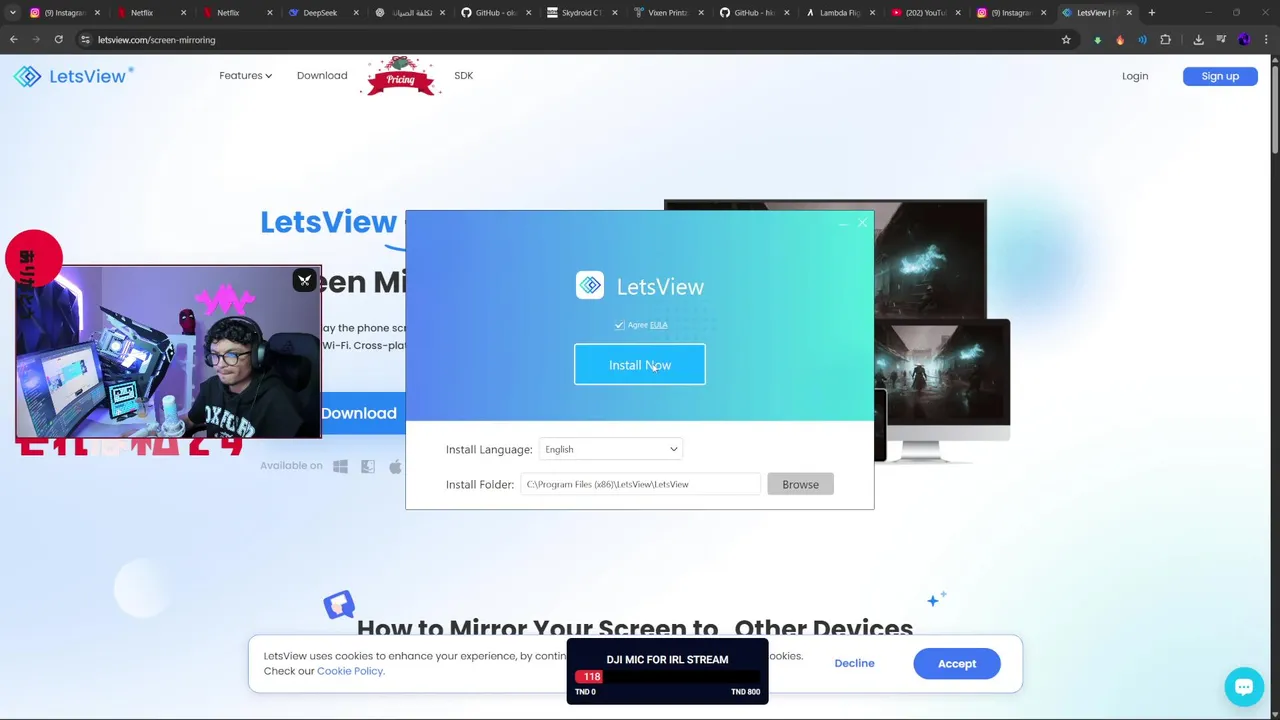Accept the cookies
Screen dimensions: 1280x720
click(957, 663)
